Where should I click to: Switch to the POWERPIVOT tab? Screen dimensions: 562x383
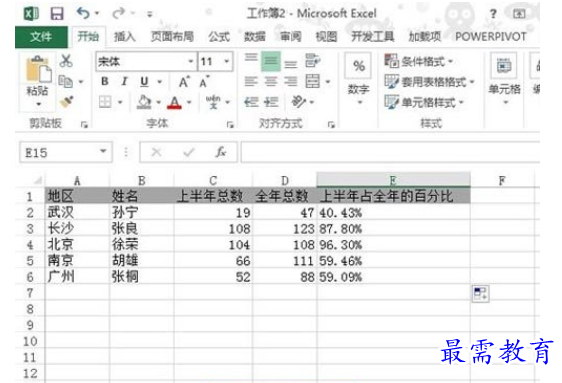491,37
